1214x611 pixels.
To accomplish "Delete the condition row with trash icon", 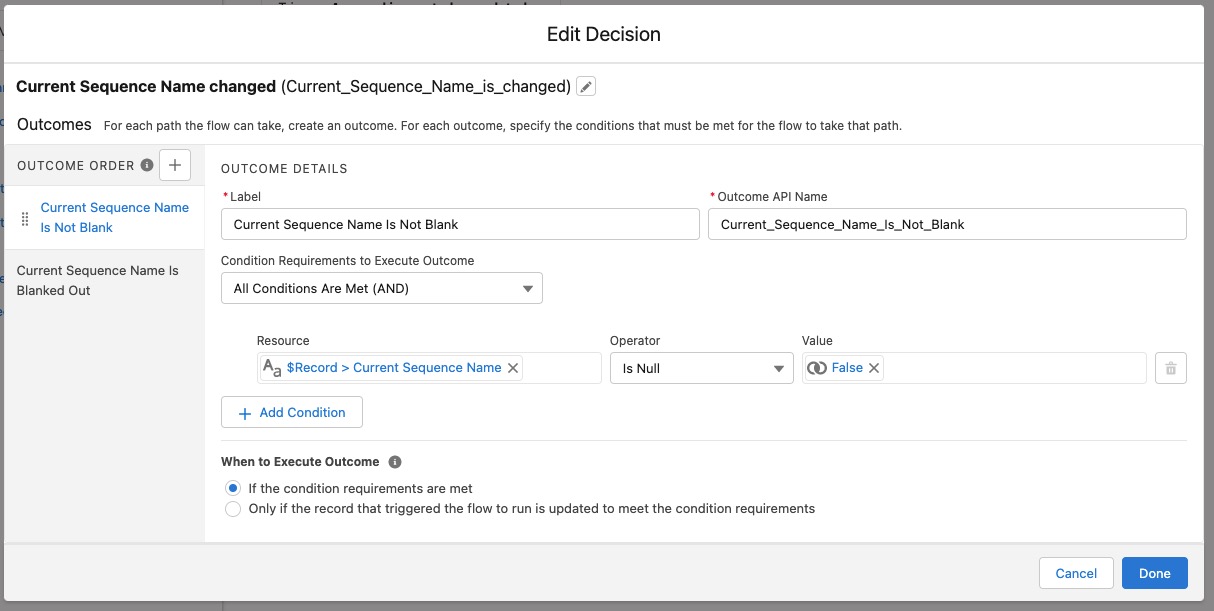I will click(1170, 369).
